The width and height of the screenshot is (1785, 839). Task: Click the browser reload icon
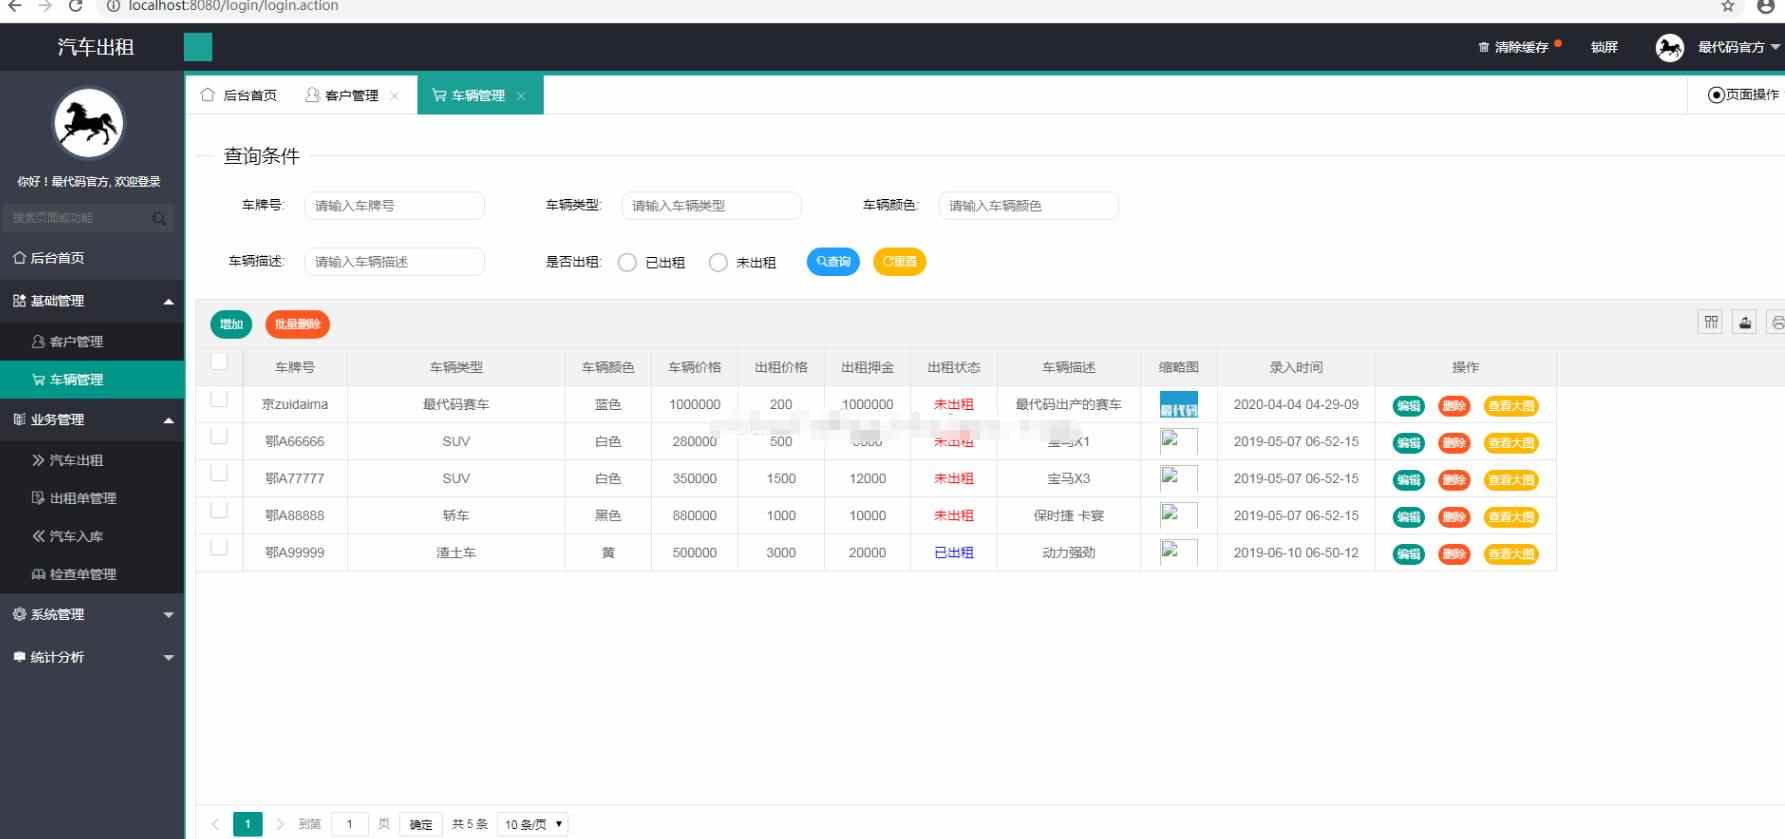click(x=75, y=6)
